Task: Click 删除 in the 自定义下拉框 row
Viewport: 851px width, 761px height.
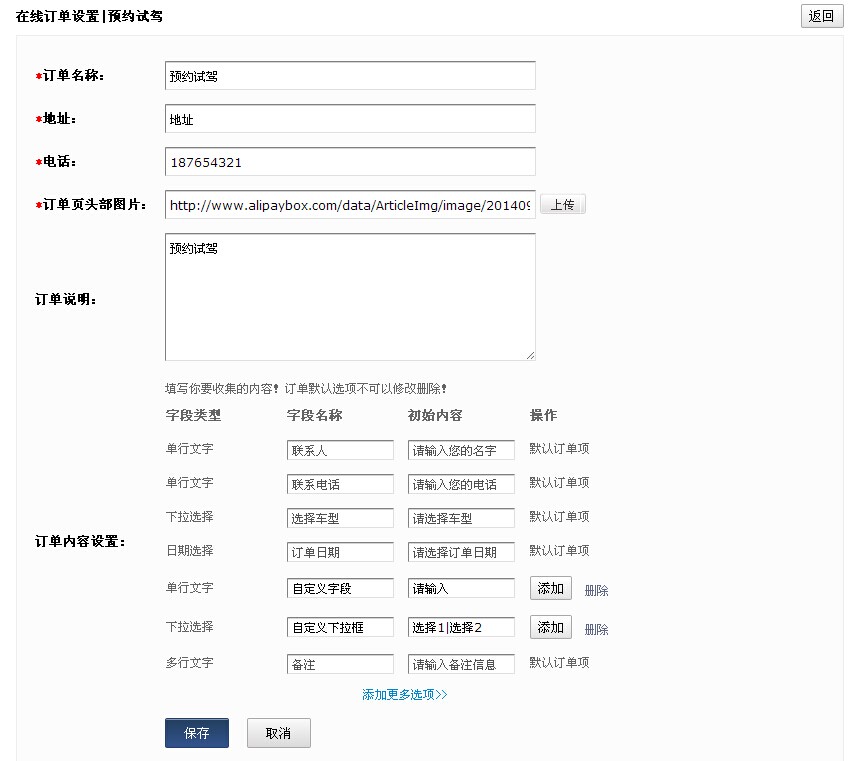Action: point(596,630)
